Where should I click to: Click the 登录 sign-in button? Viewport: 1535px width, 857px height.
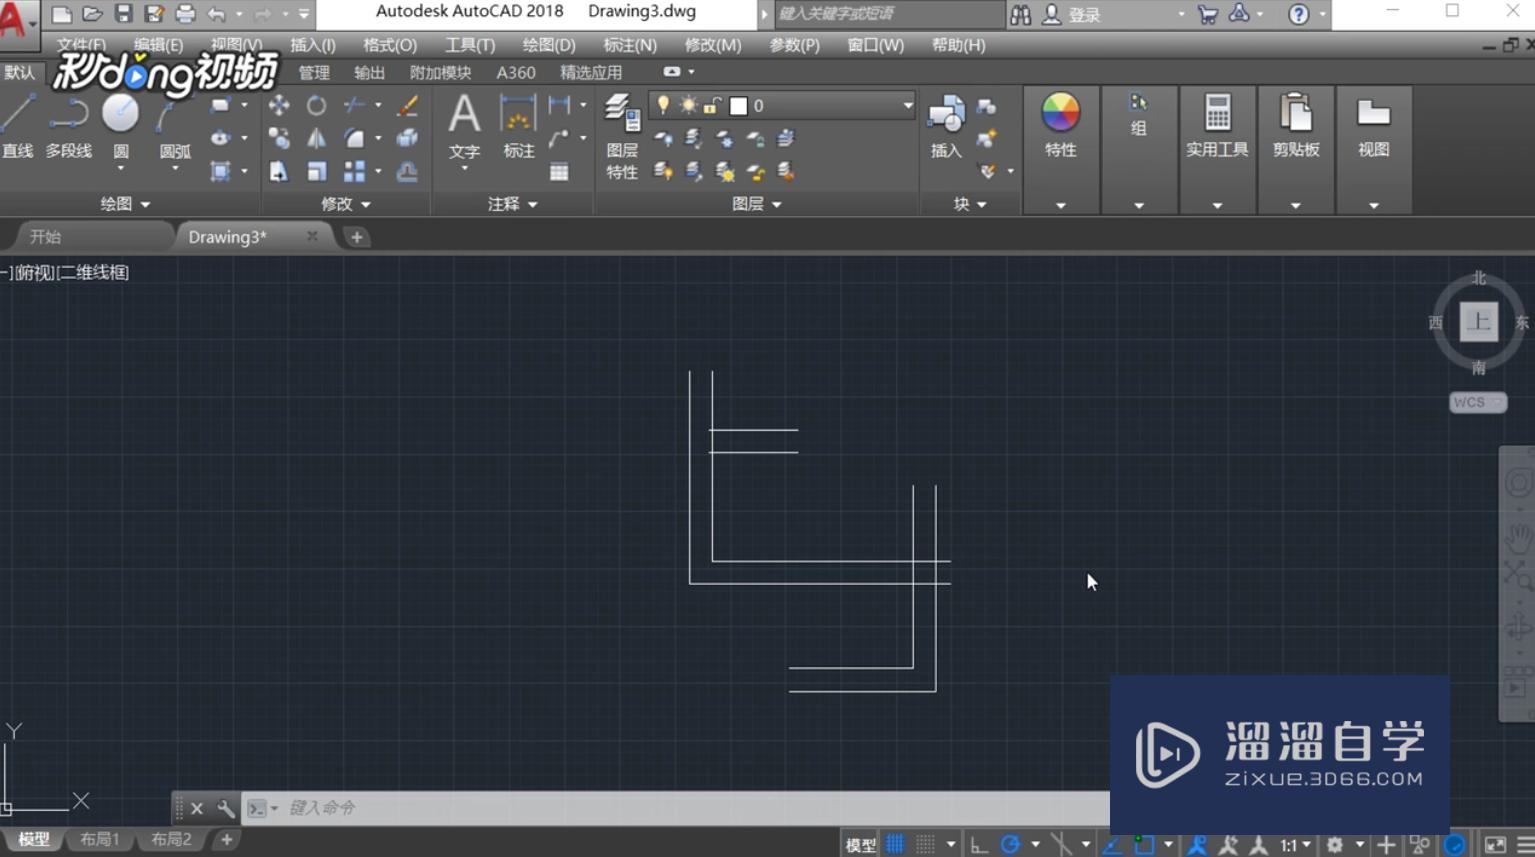coord(1084,15)
